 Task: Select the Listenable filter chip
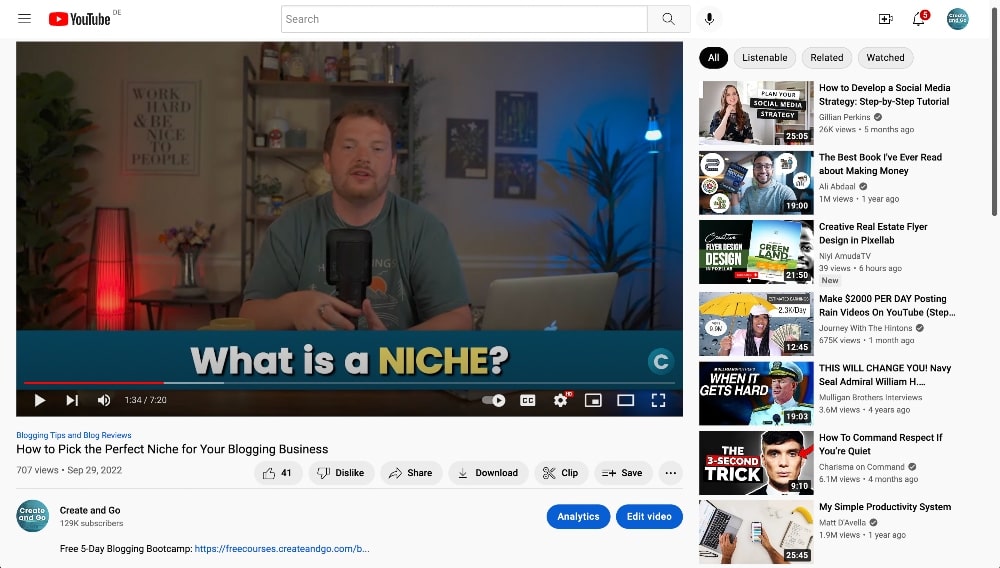point(765,57)
